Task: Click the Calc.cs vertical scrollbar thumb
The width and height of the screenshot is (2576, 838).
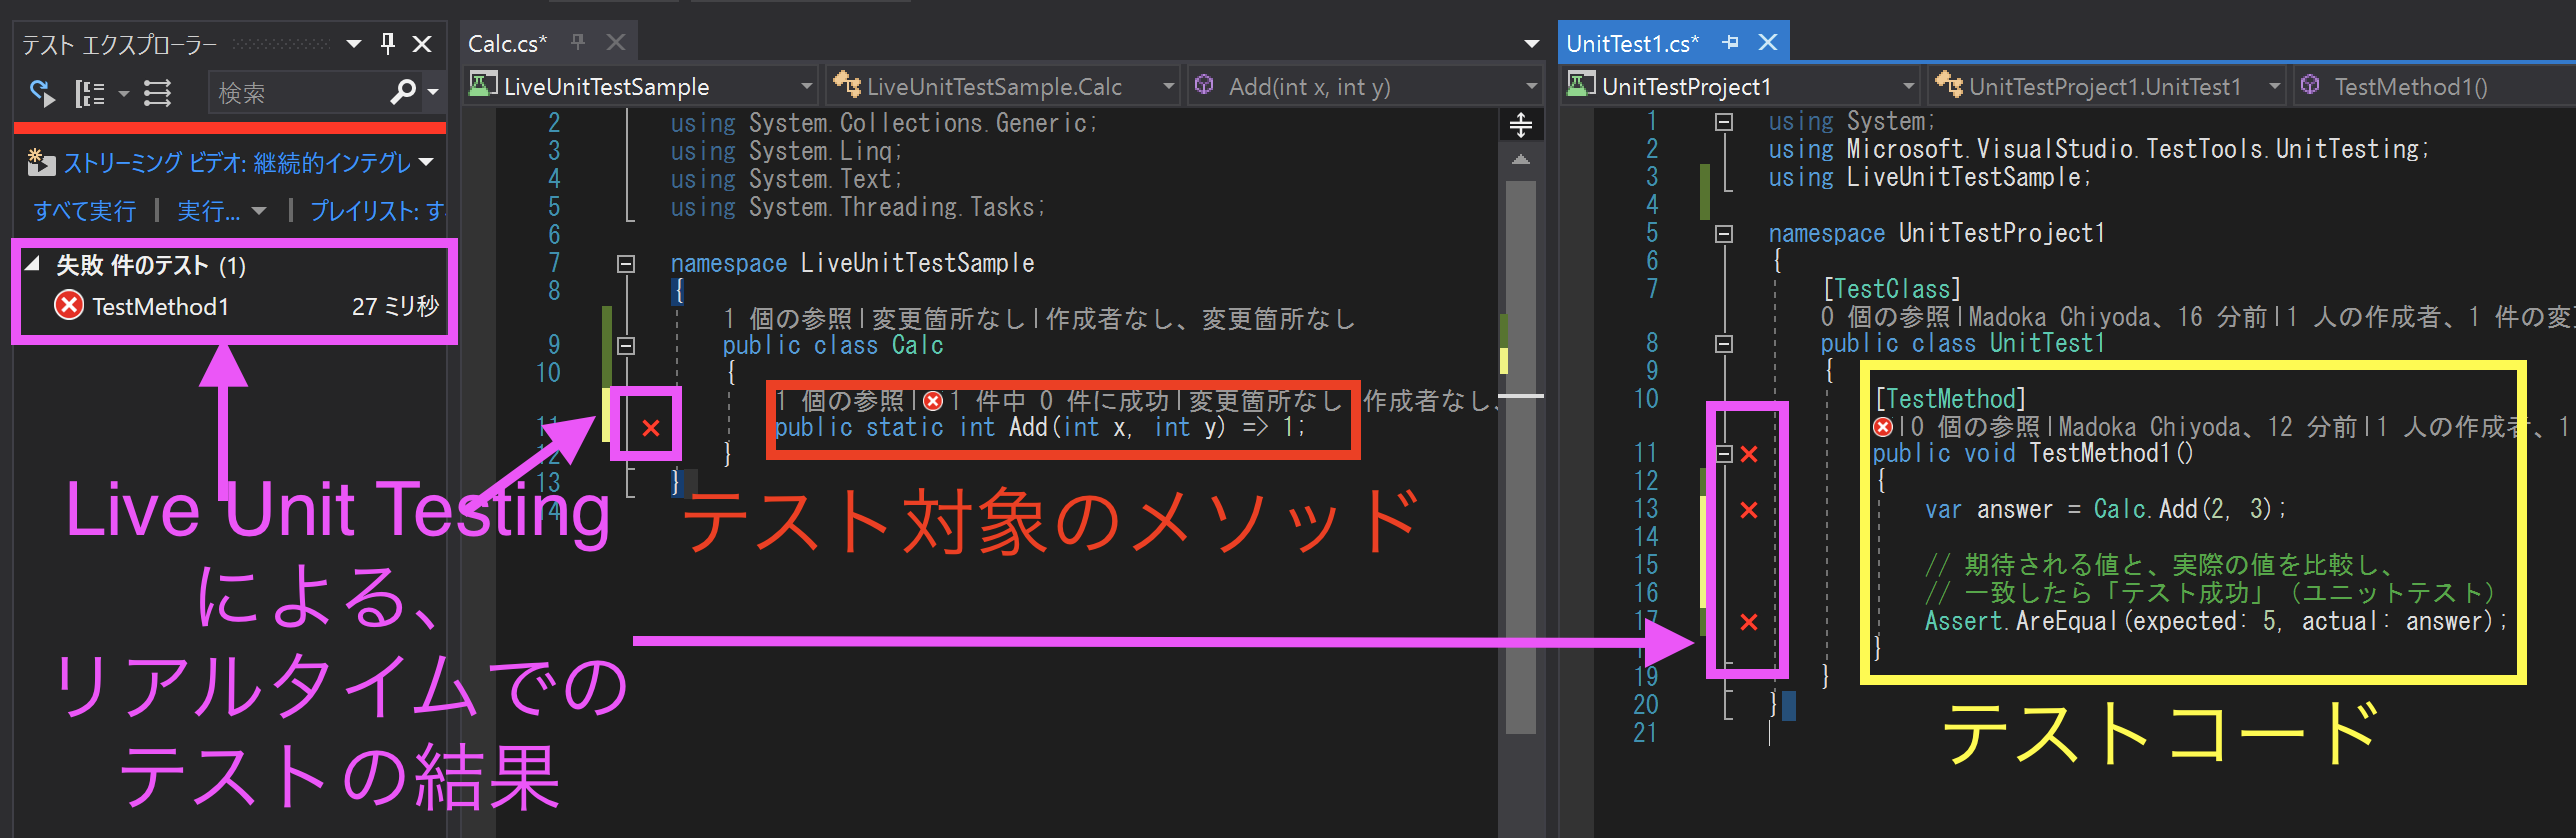Action: [x=1520, y=457]
